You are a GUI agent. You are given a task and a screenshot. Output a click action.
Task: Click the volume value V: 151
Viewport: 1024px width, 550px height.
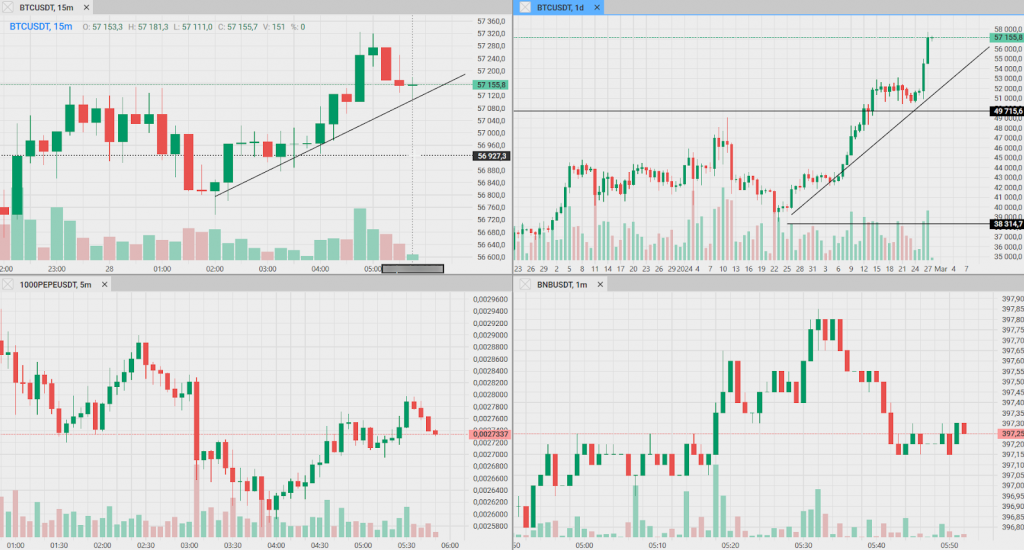point(274,27)
